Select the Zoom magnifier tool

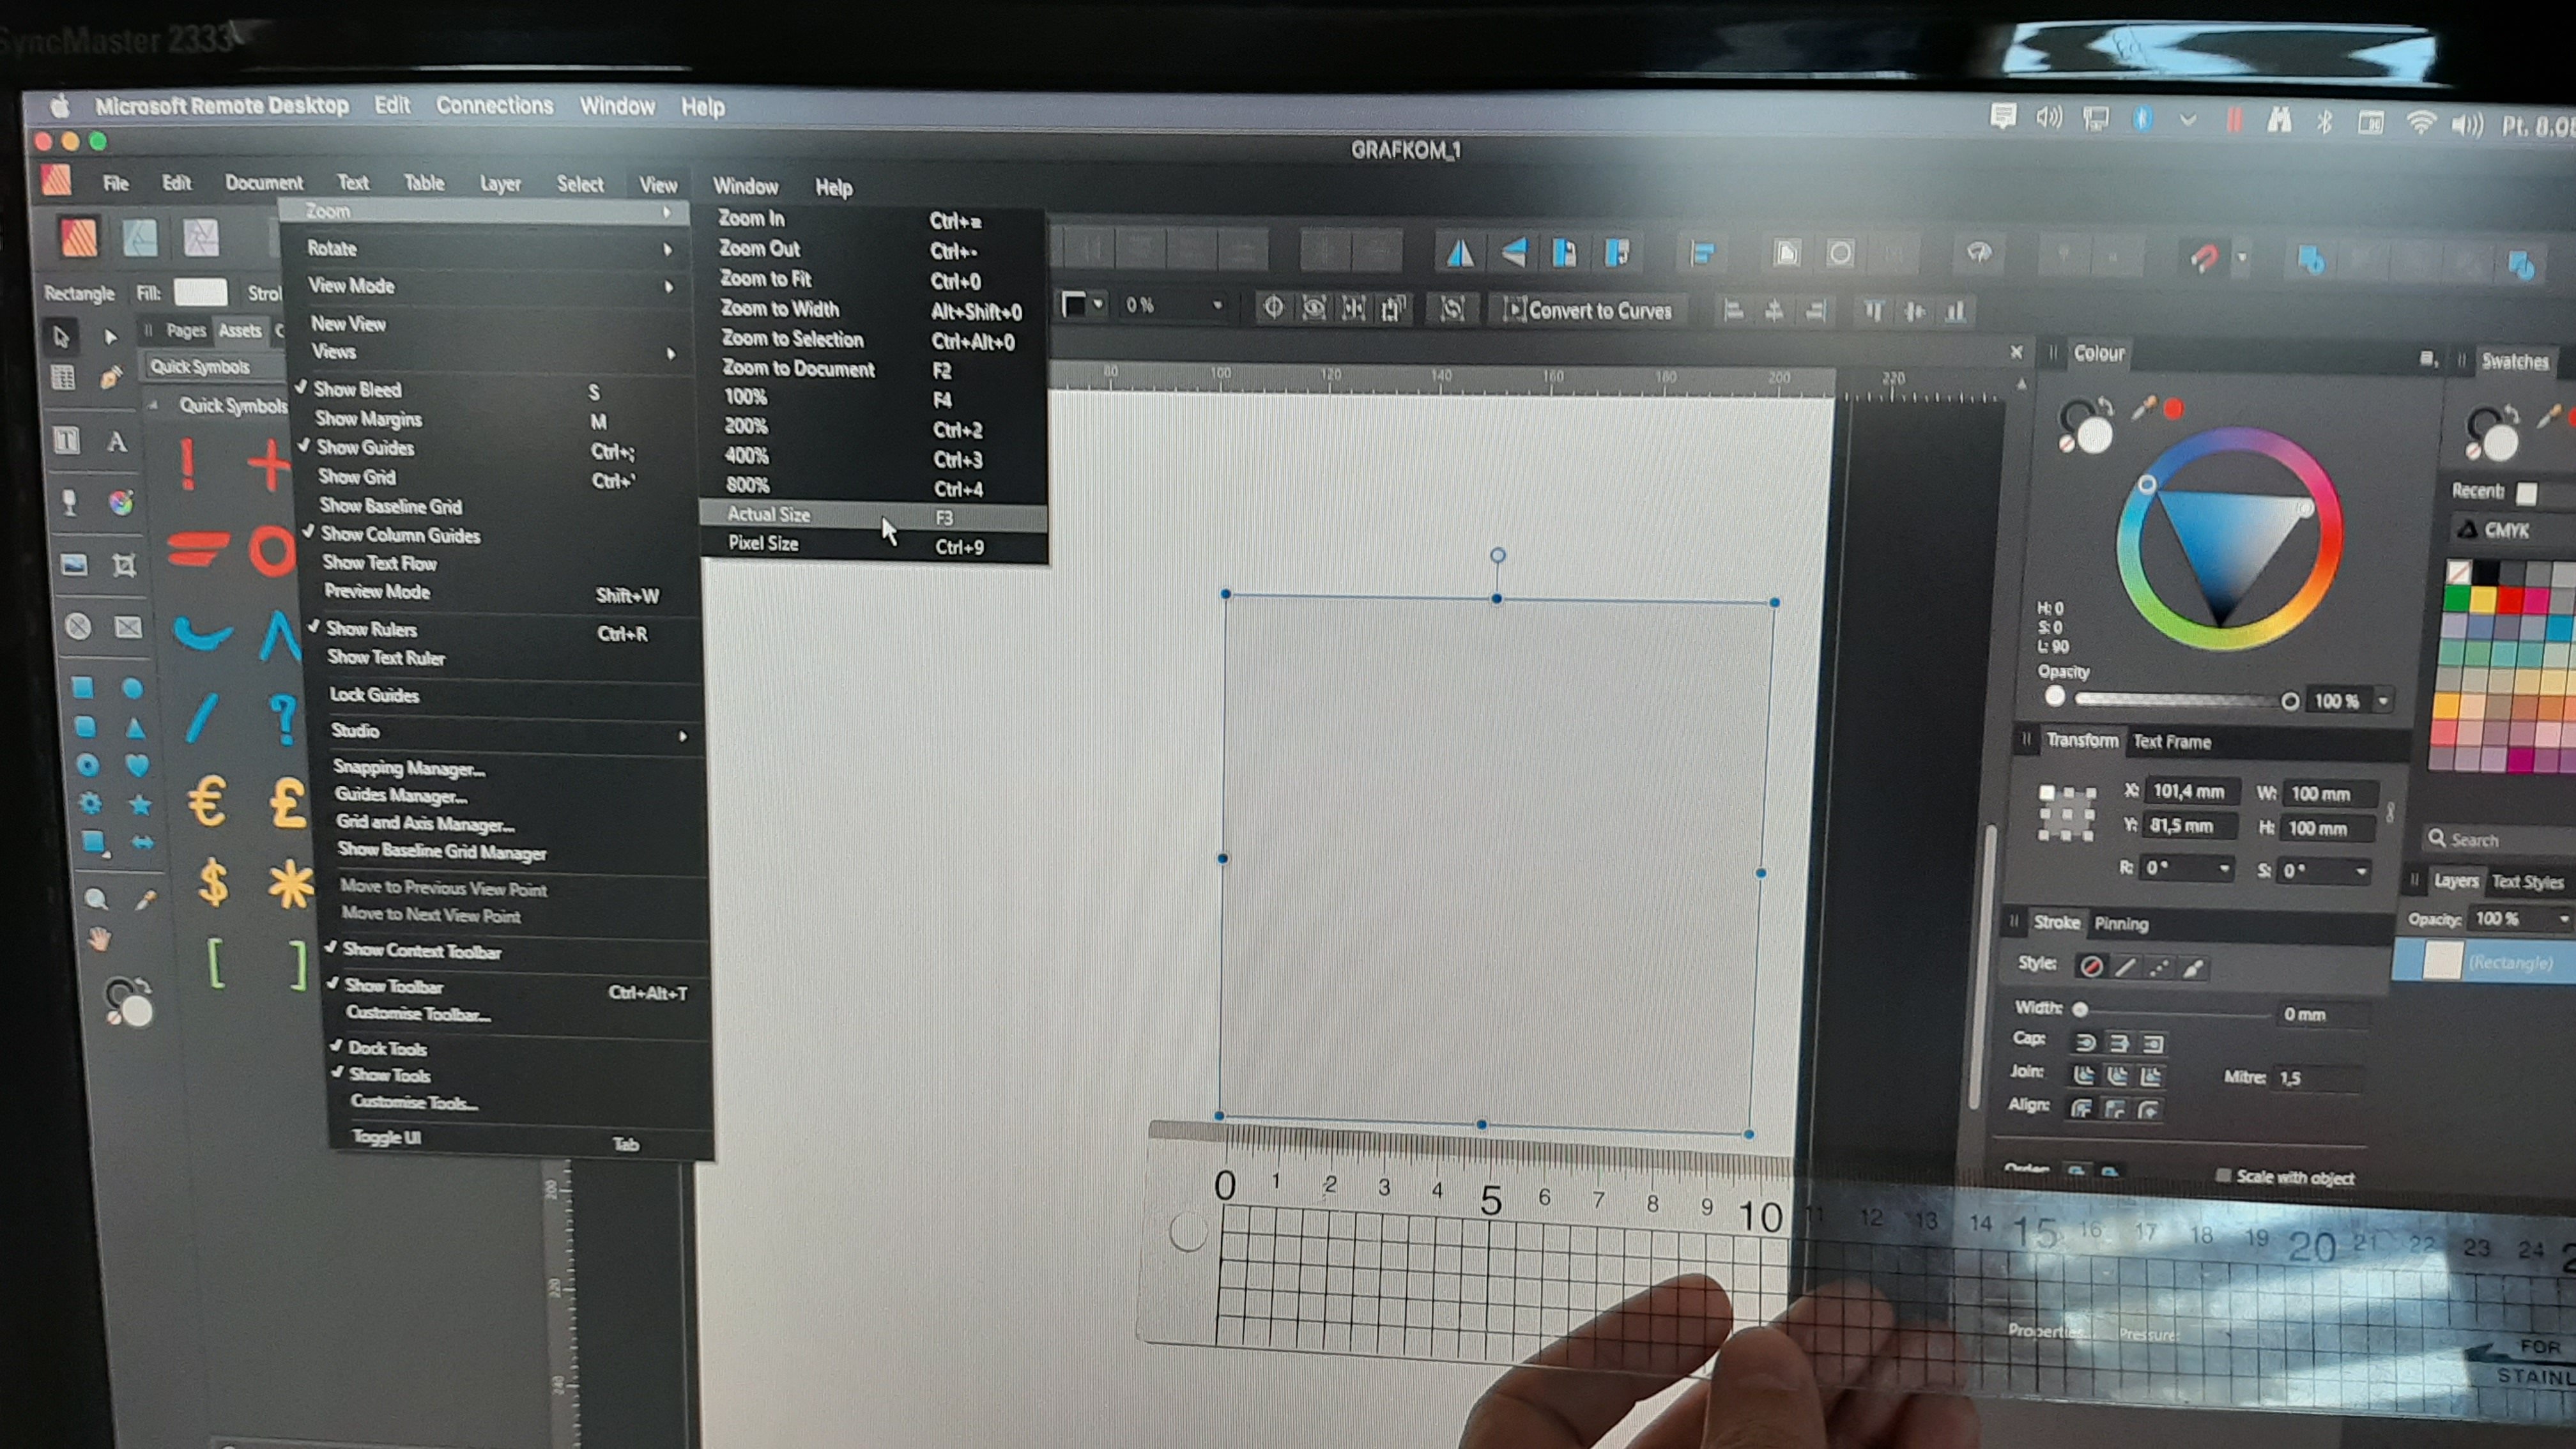click(x=96, y=899)
